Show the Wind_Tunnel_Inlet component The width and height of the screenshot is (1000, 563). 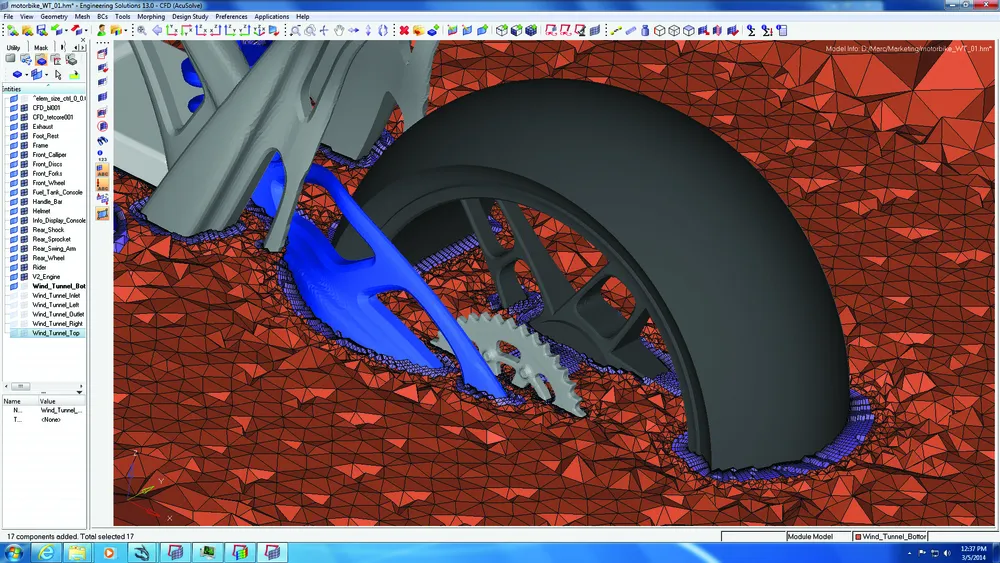pos(14,305)
